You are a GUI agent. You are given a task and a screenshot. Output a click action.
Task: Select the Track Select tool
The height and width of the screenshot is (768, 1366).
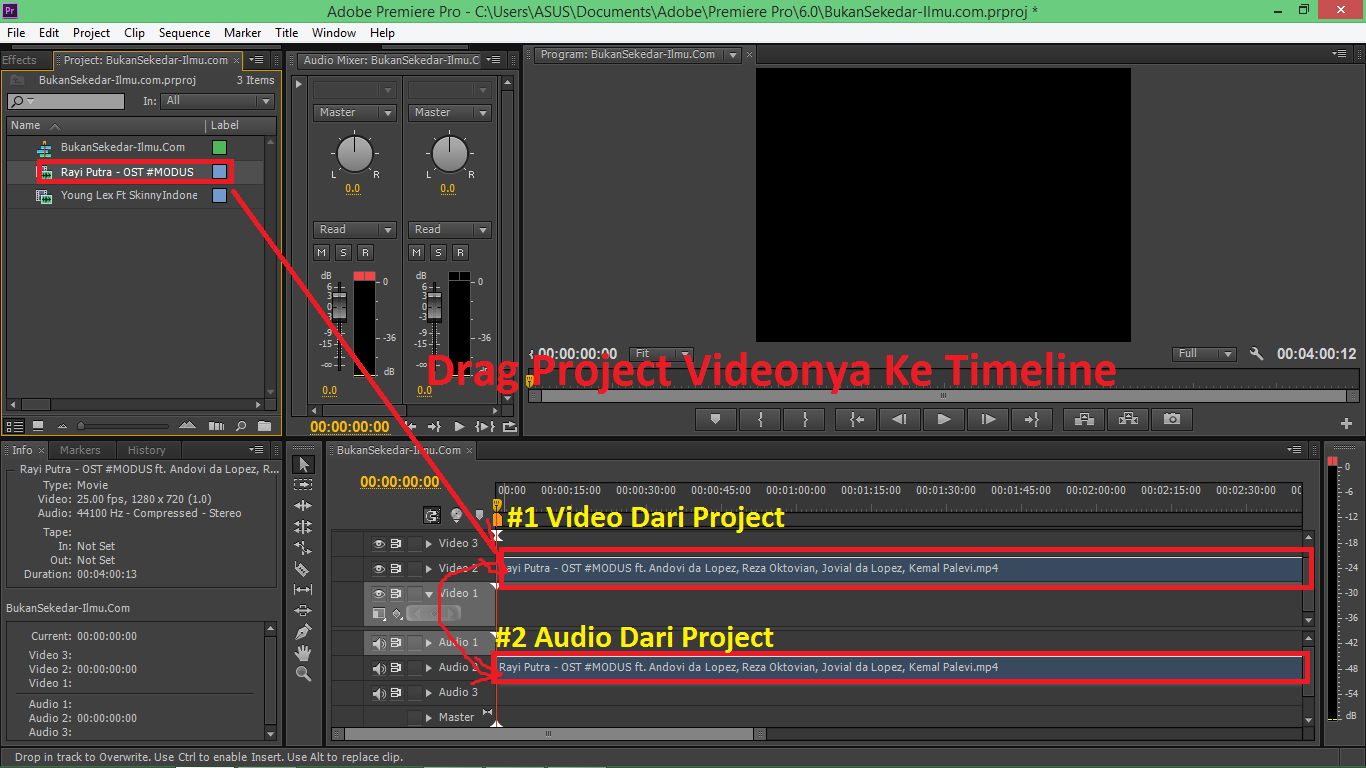point(303,484)
